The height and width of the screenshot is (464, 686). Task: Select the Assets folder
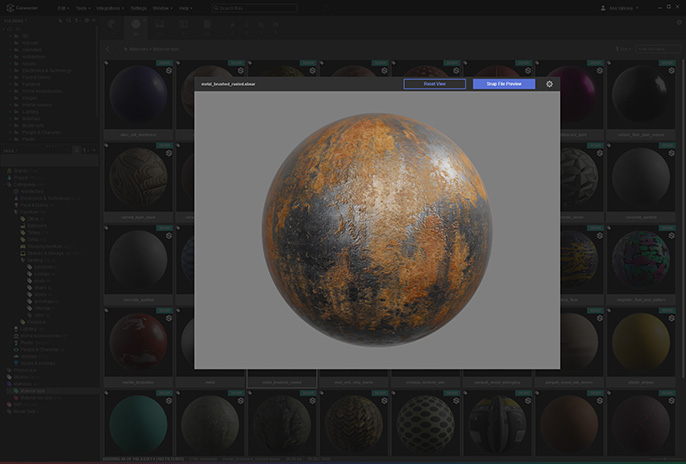click(29, 63)
